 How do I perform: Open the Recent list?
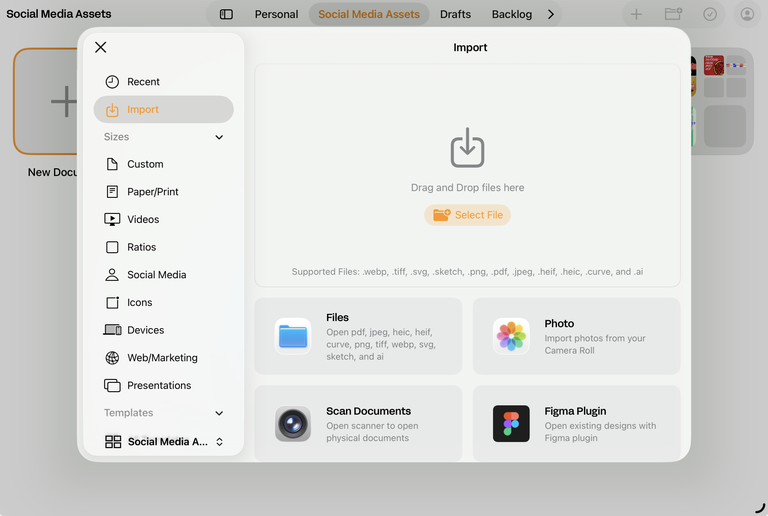[x=163, y=82]
